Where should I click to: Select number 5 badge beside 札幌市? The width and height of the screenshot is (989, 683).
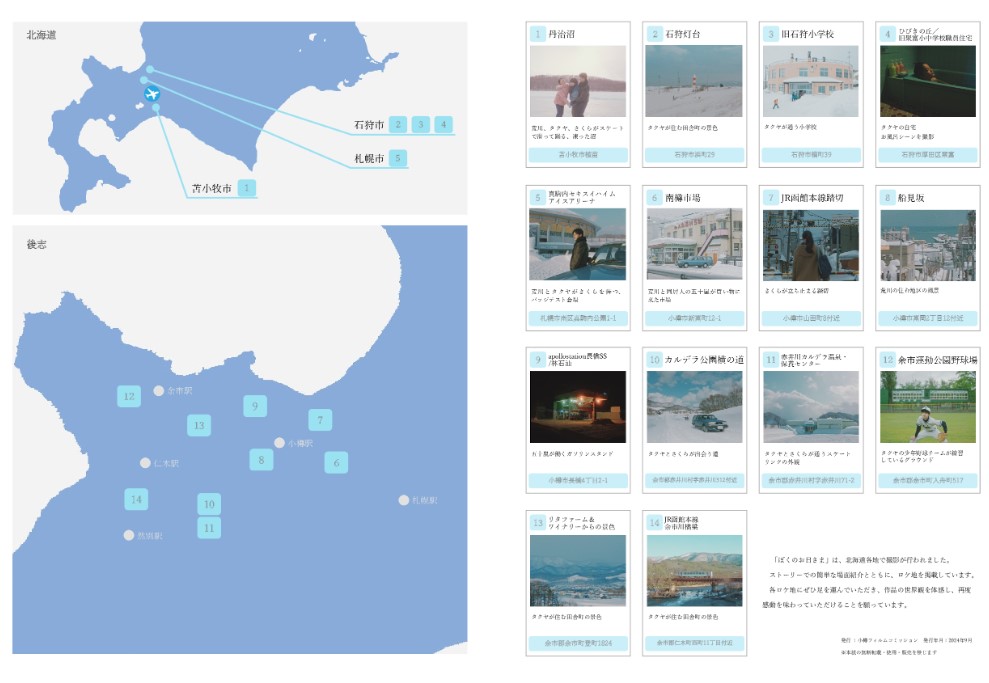pos(397,158)
